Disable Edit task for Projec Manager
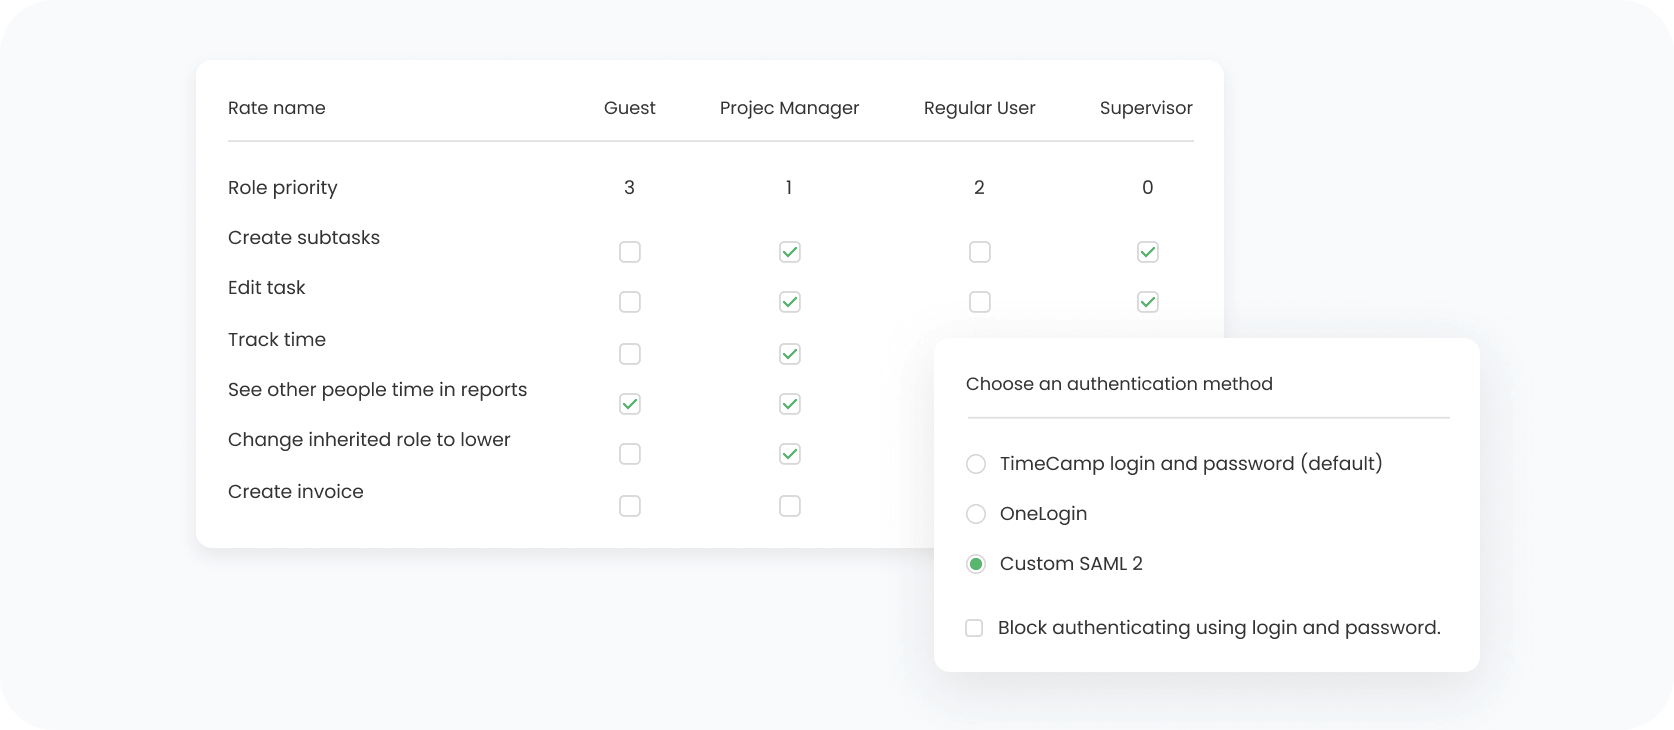This screenshot has width=1674, height=730. pos(790,302)
